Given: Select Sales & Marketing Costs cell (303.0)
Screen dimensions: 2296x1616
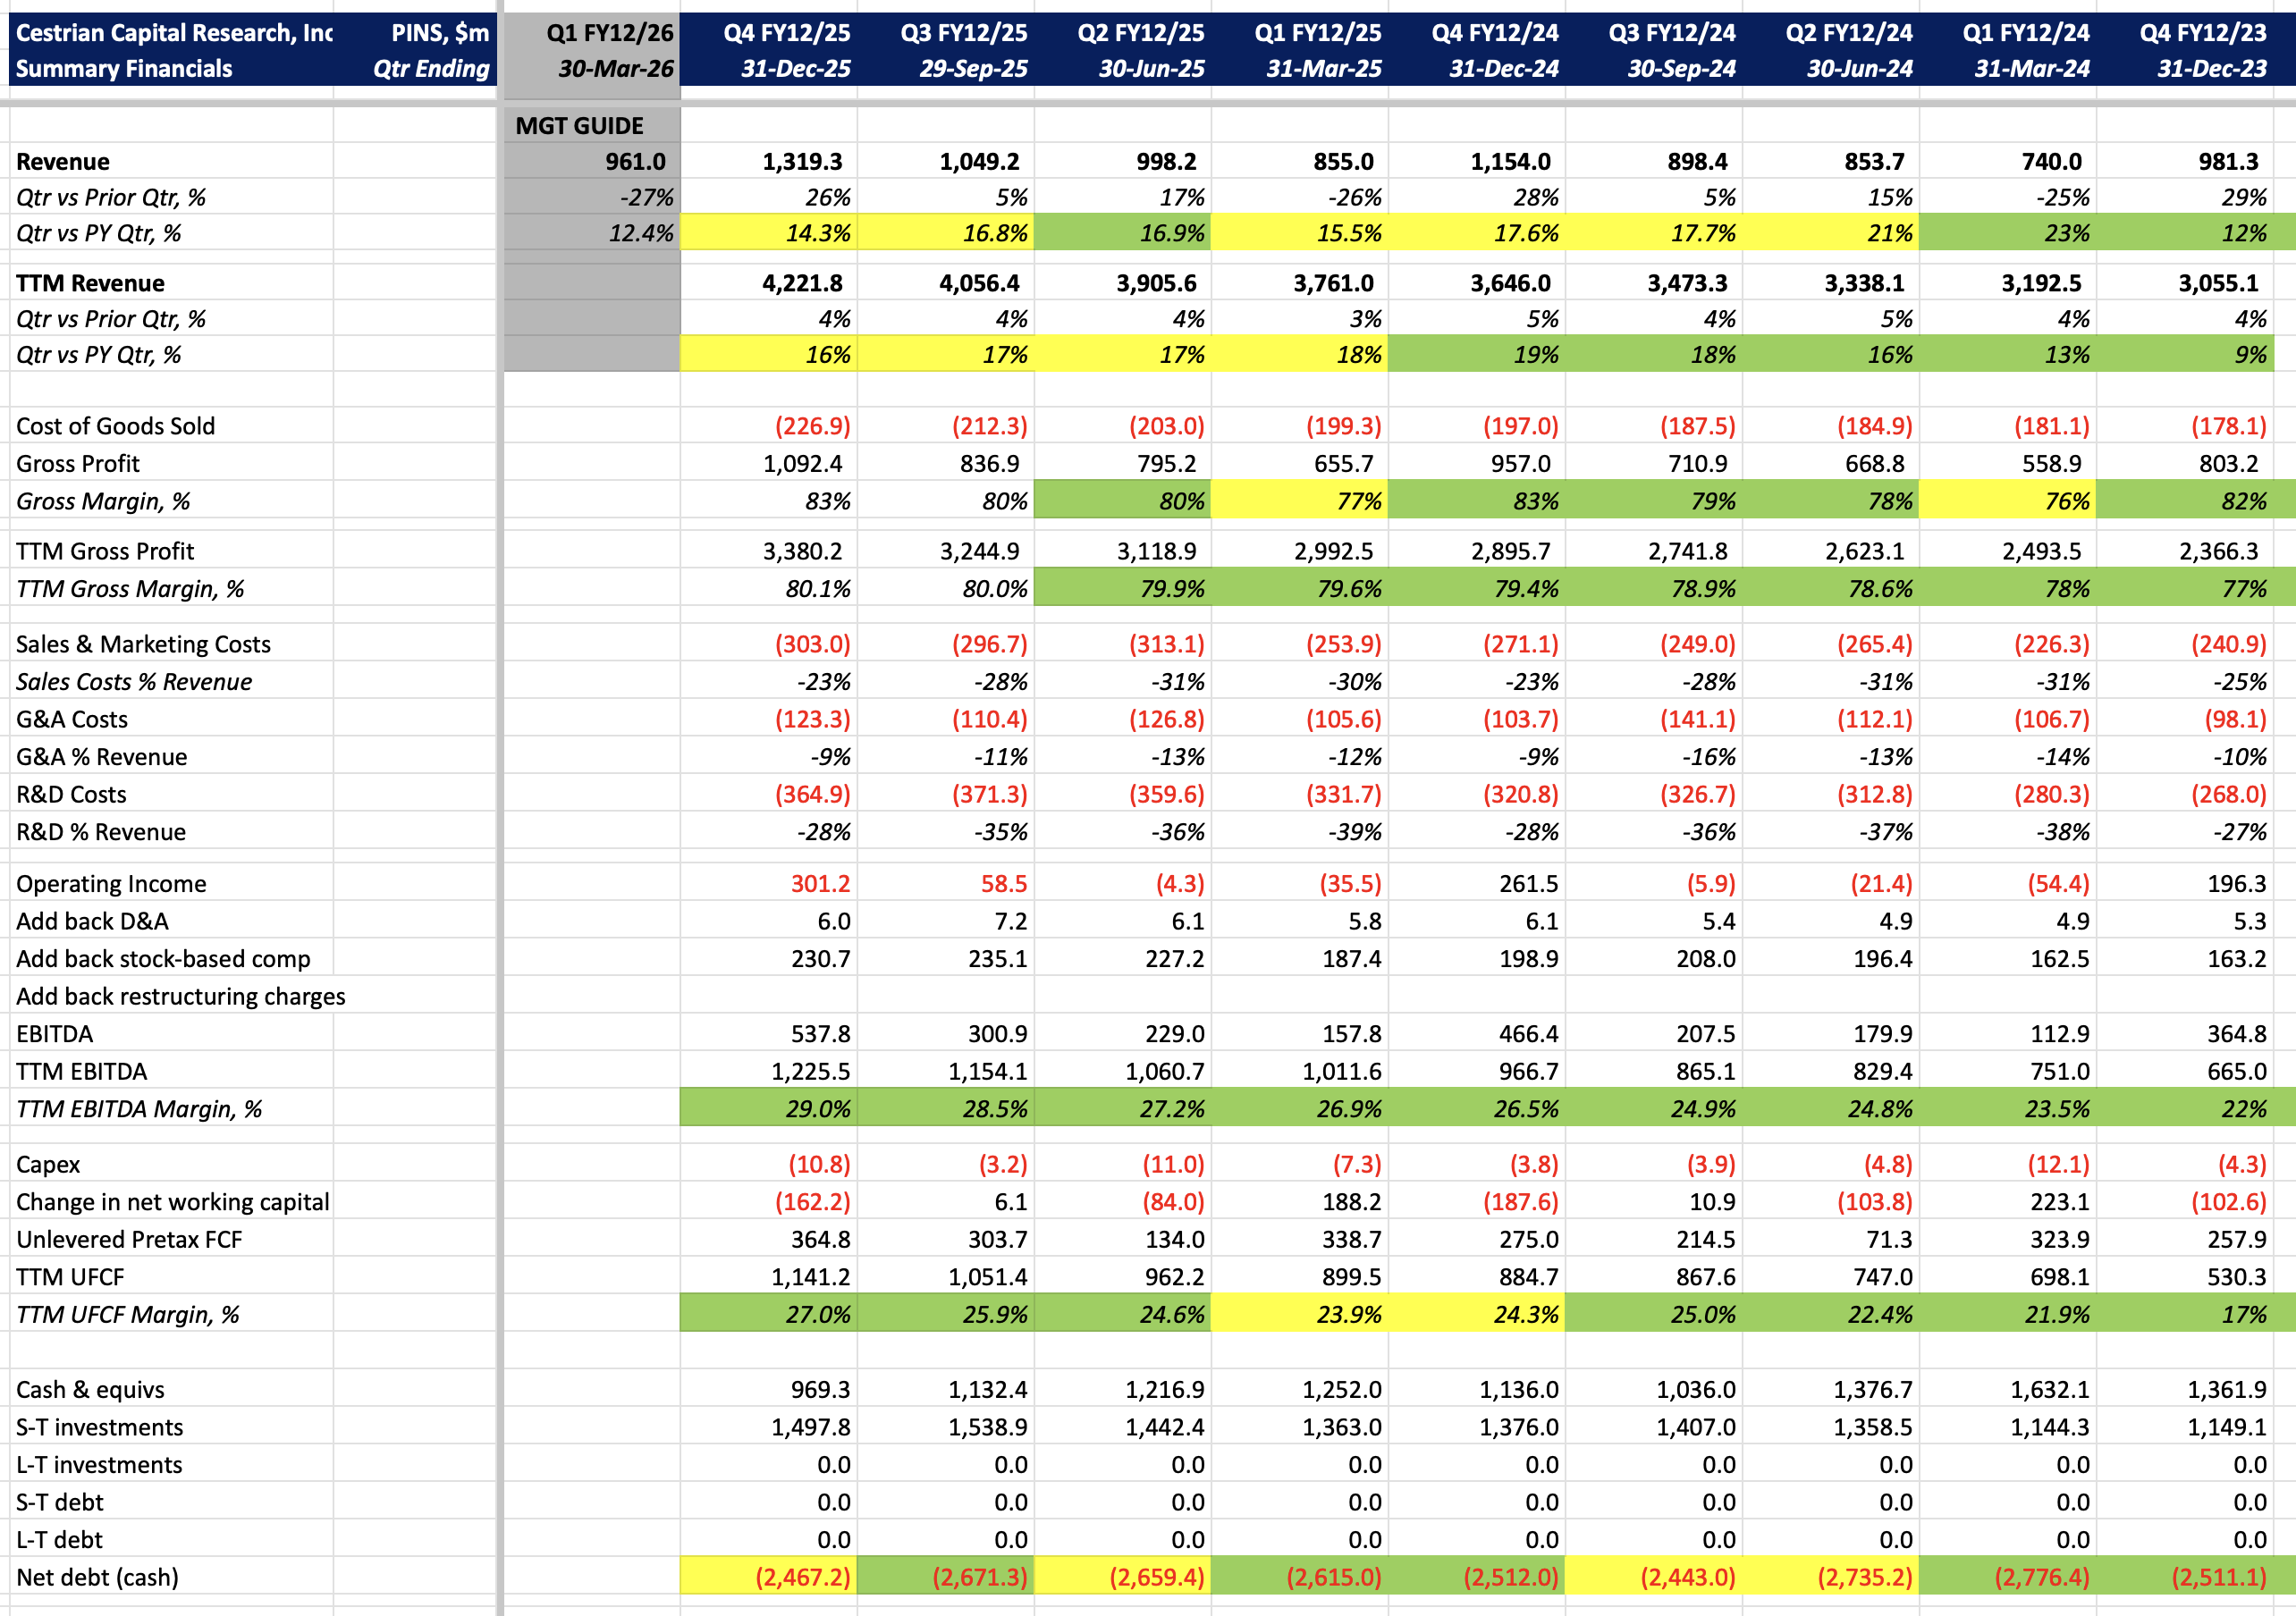Looking at the screenshot, I should click(811, 644).
